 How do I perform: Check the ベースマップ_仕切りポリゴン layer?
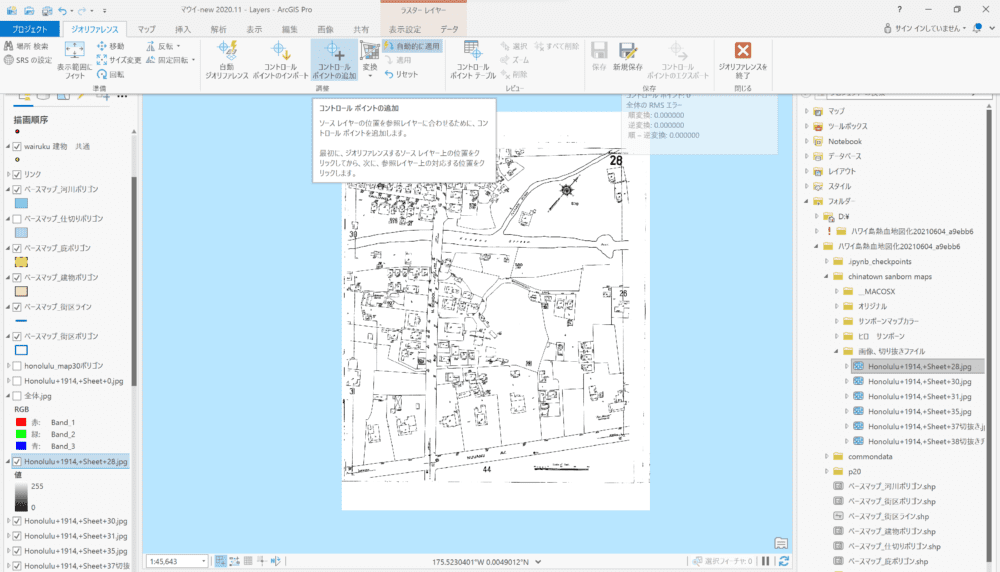[17, 219]
